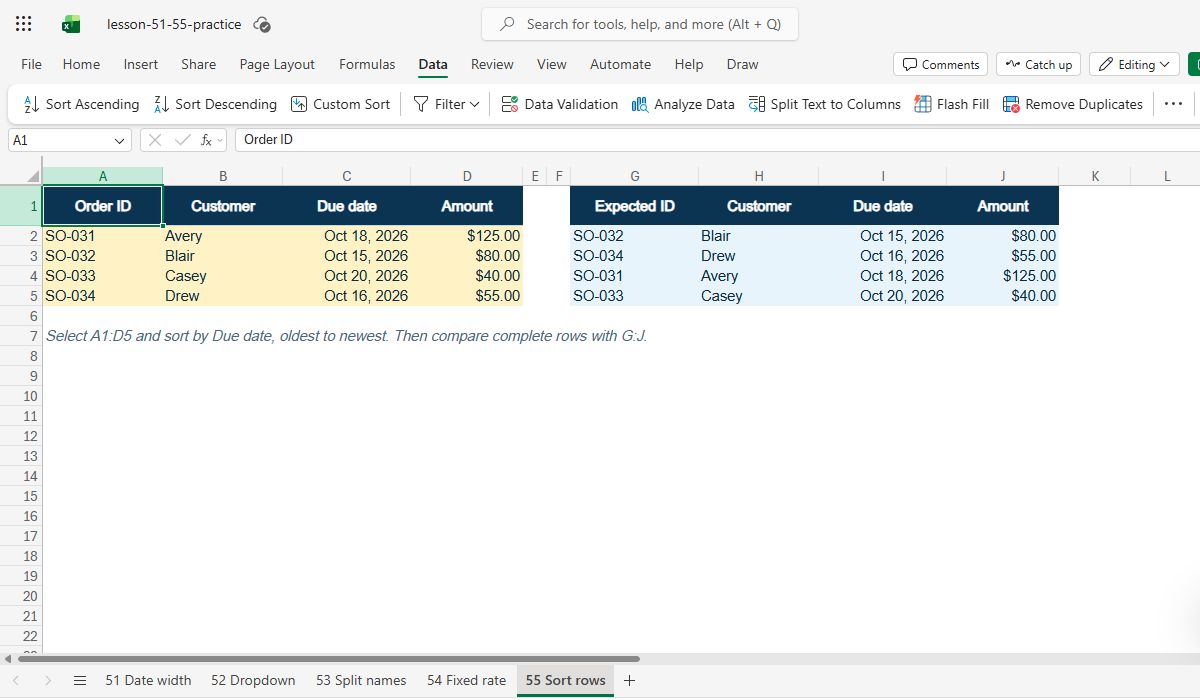Viewport: 1200px width, 700px height.
Task: Click the horizontal scrollbar
Action: coord(328,659)
